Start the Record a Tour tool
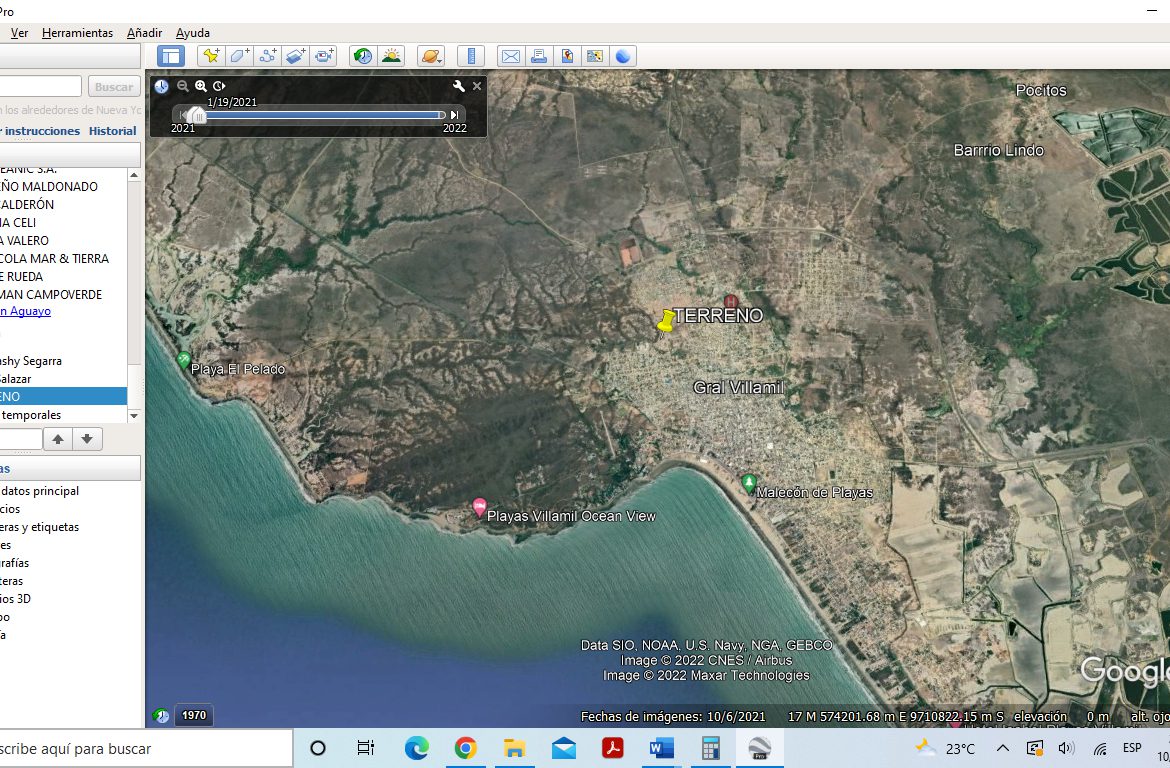The width and height of the screenshot is (1170, 768). tap(324, 56)
